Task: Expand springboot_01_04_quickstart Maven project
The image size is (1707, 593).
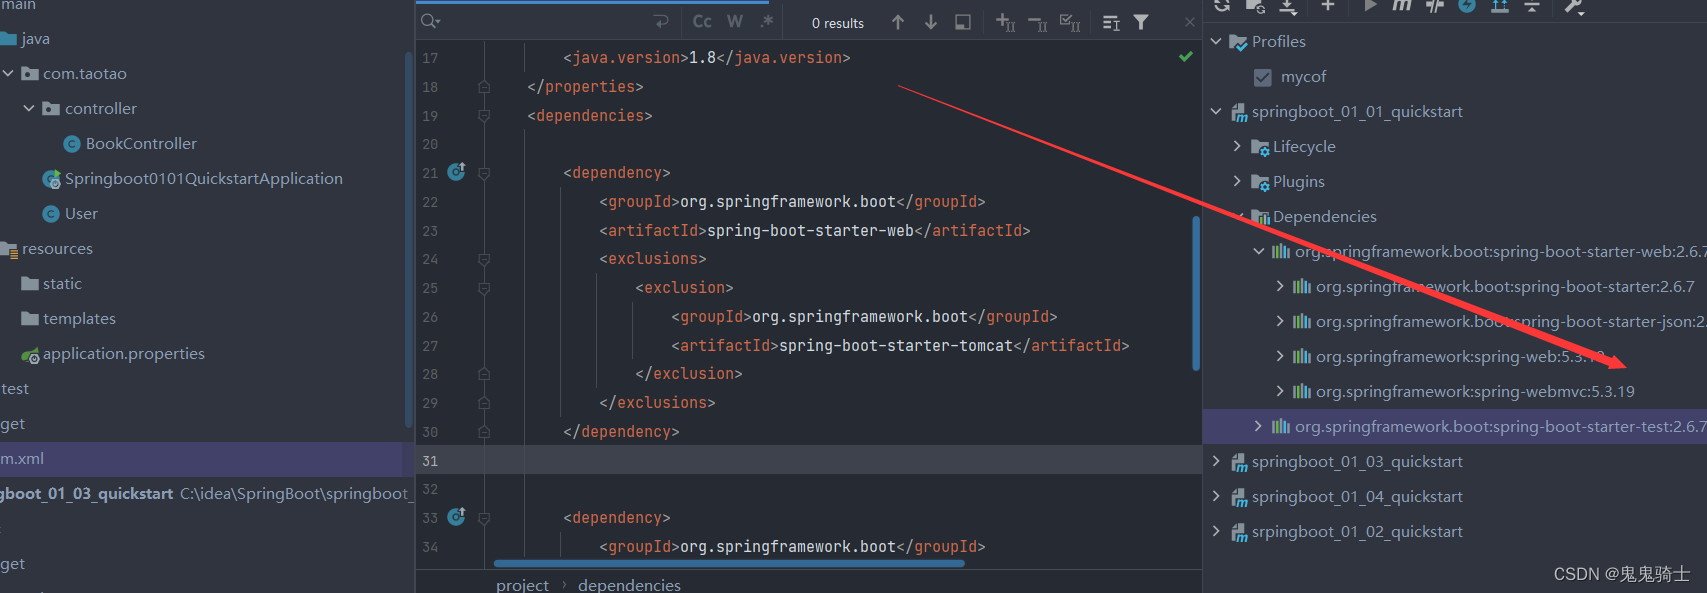Action: (1216, 497)
